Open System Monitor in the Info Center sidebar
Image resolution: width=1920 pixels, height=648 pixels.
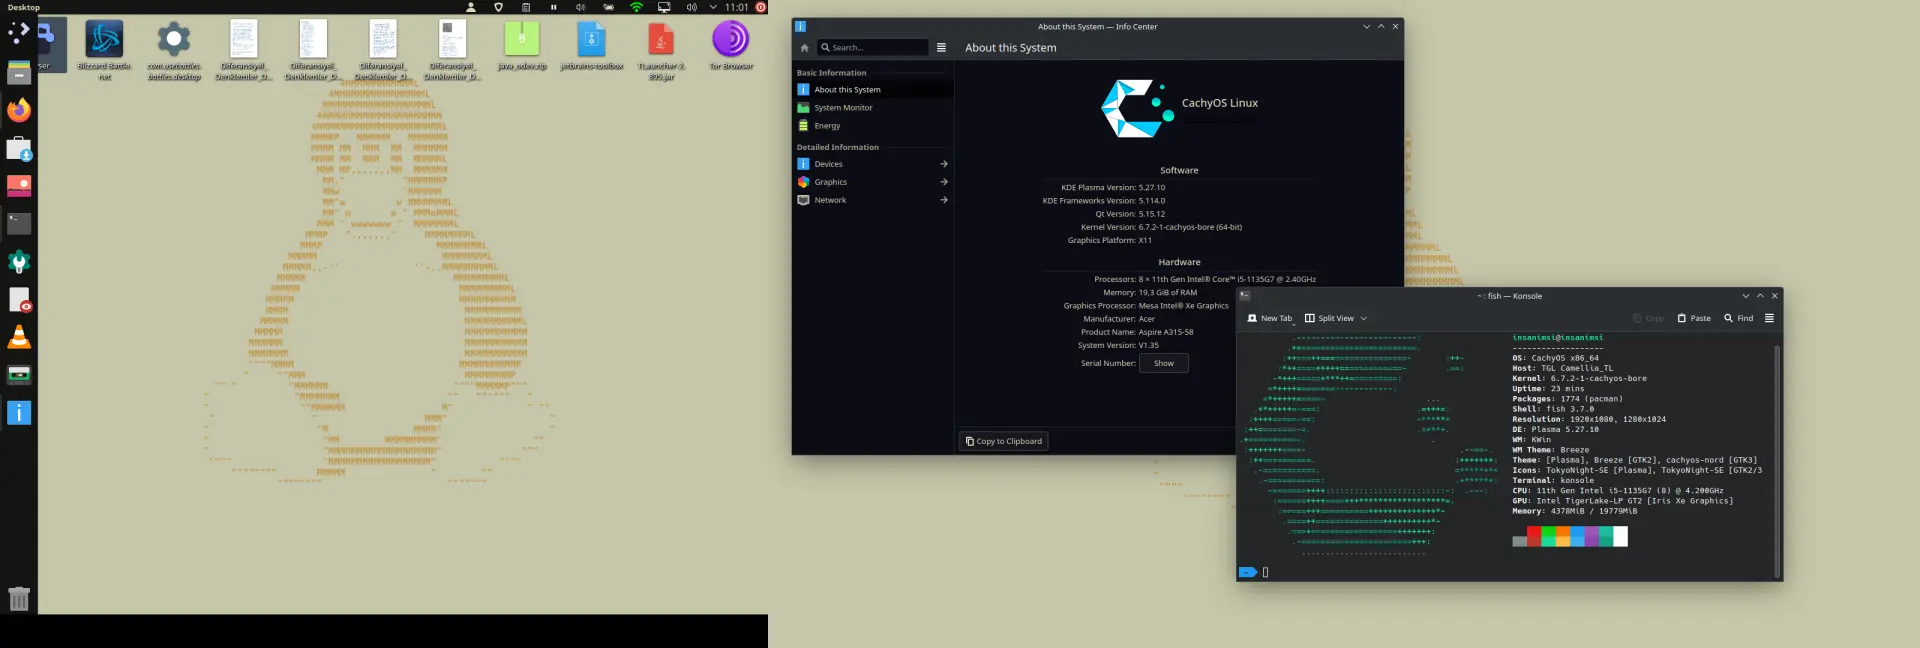[872, 107]
